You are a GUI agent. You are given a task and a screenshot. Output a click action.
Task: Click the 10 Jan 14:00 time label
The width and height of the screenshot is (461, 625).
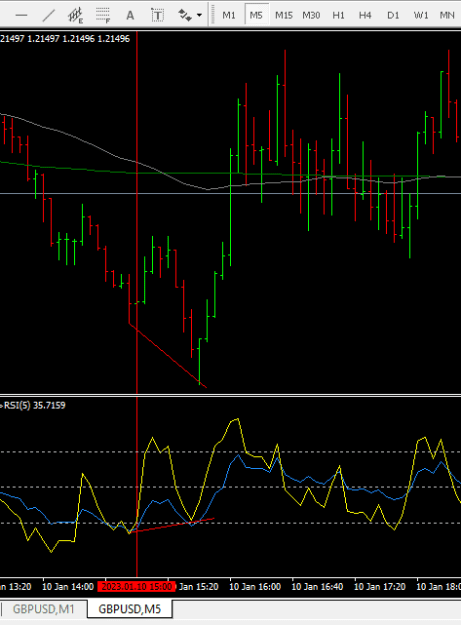[68, 587]
